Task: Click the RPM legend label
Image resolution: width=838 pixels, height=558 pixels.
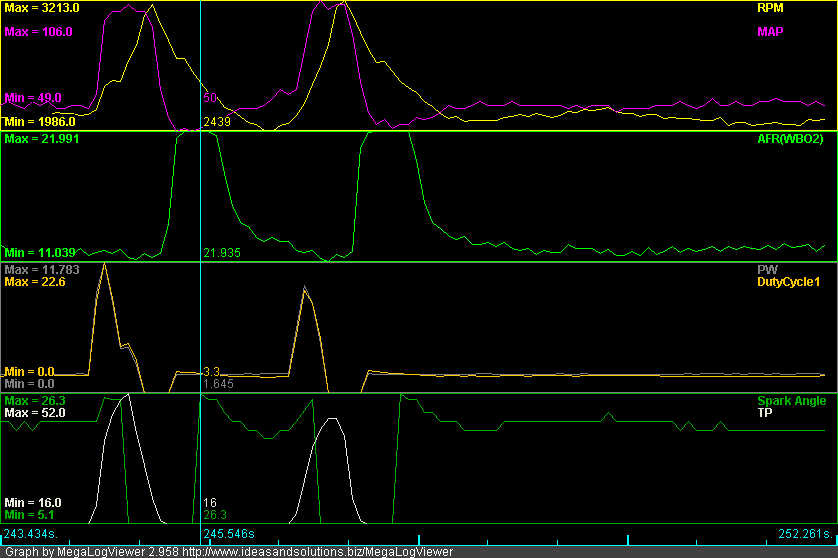Action: pos(770,8)
